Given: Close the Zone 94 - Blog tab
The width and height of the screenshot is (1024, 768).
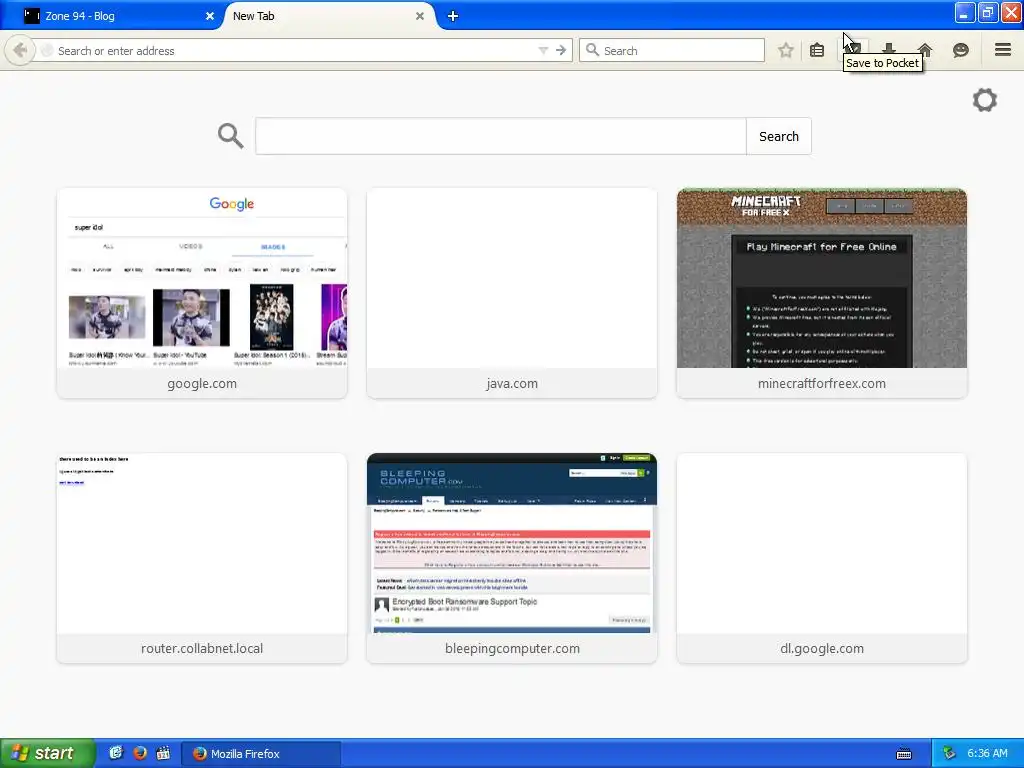Looking at the screenshot, I should (x=210, y=16).
